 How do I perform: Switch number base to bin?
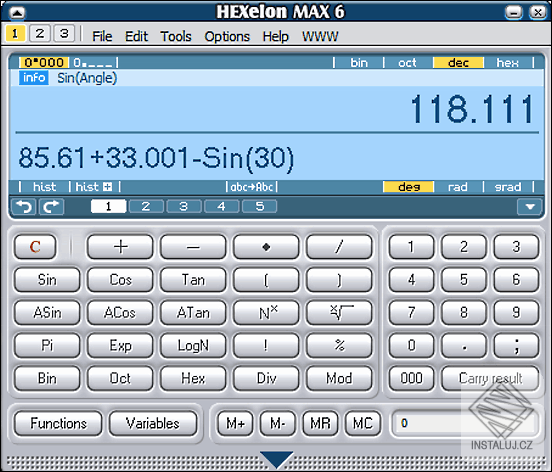[359, 63]
